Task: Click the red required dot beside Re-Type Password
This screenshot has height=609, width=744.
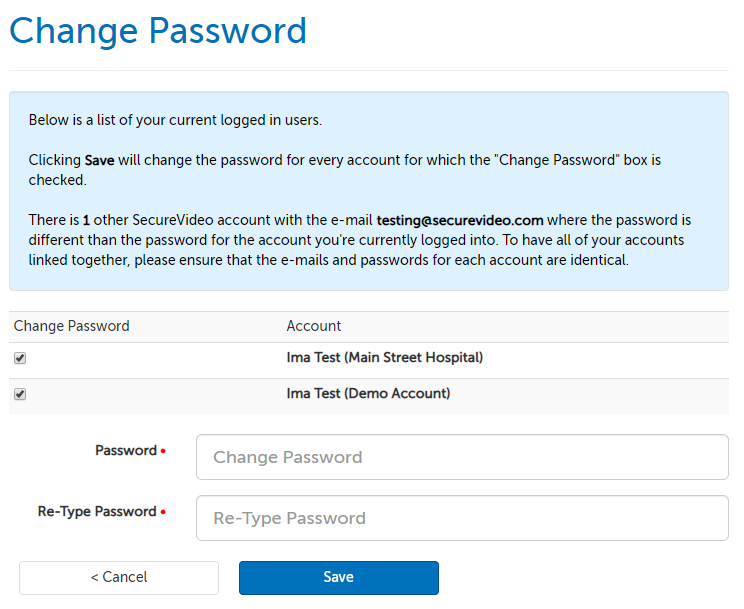Action: click(163, 513)
